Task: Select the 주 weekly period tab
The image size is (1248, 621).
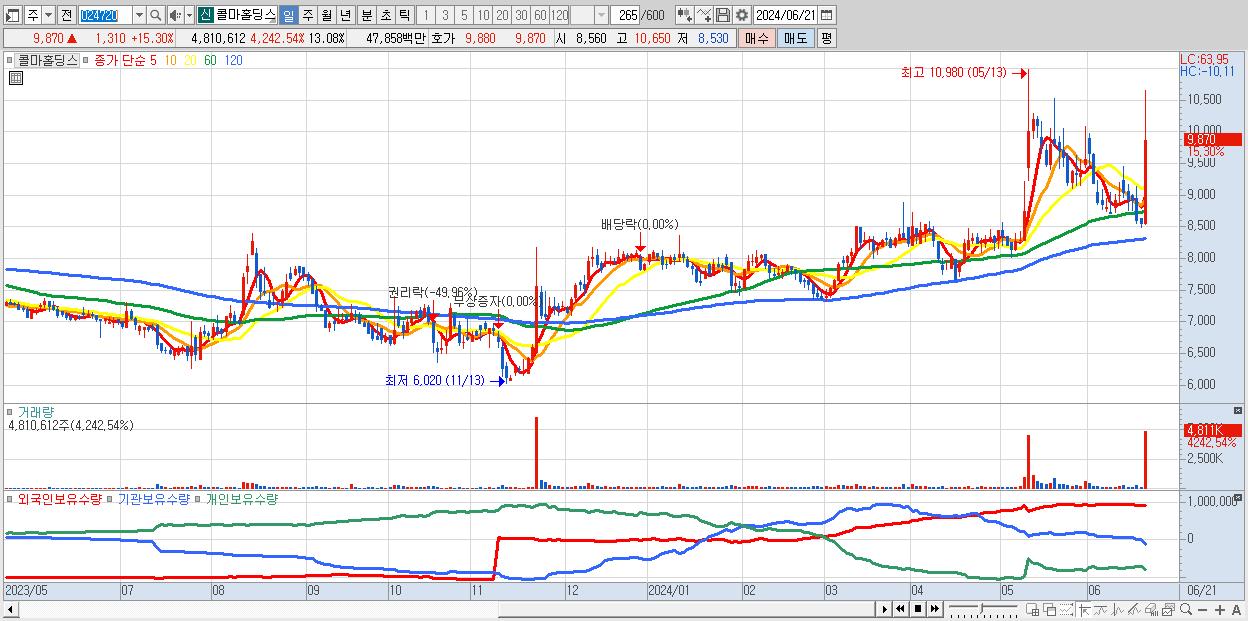Action: click(x=307, y=15)
